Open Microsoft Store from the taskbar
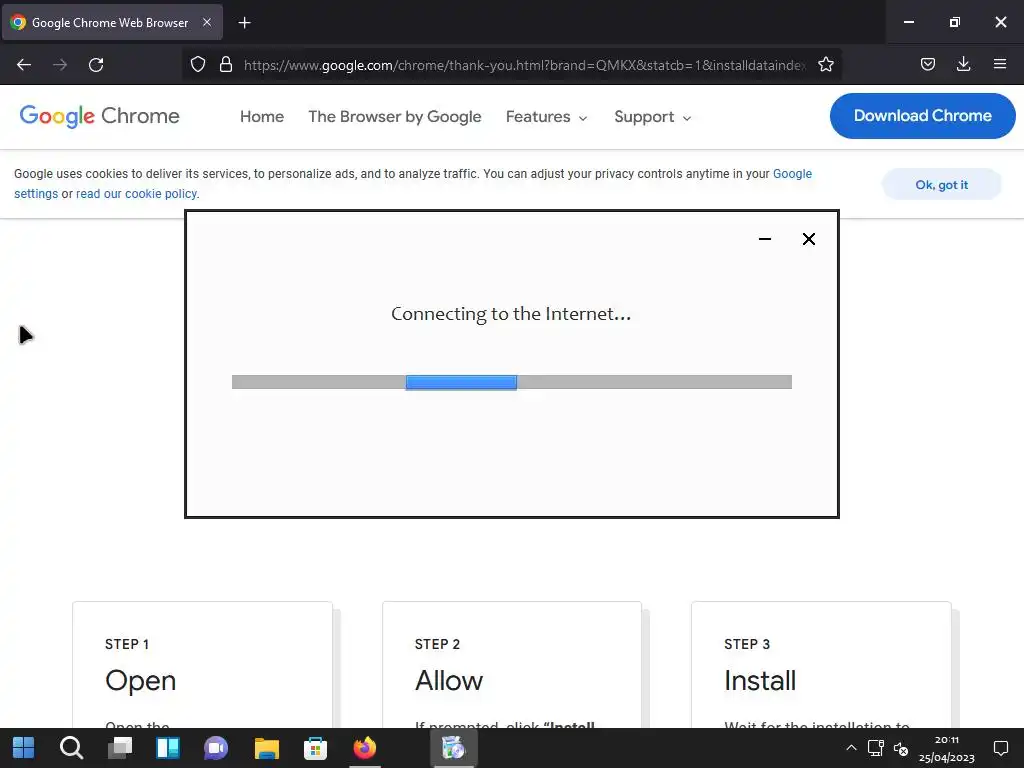This screenshot has width=1024, height=768. tap(315, 748)
